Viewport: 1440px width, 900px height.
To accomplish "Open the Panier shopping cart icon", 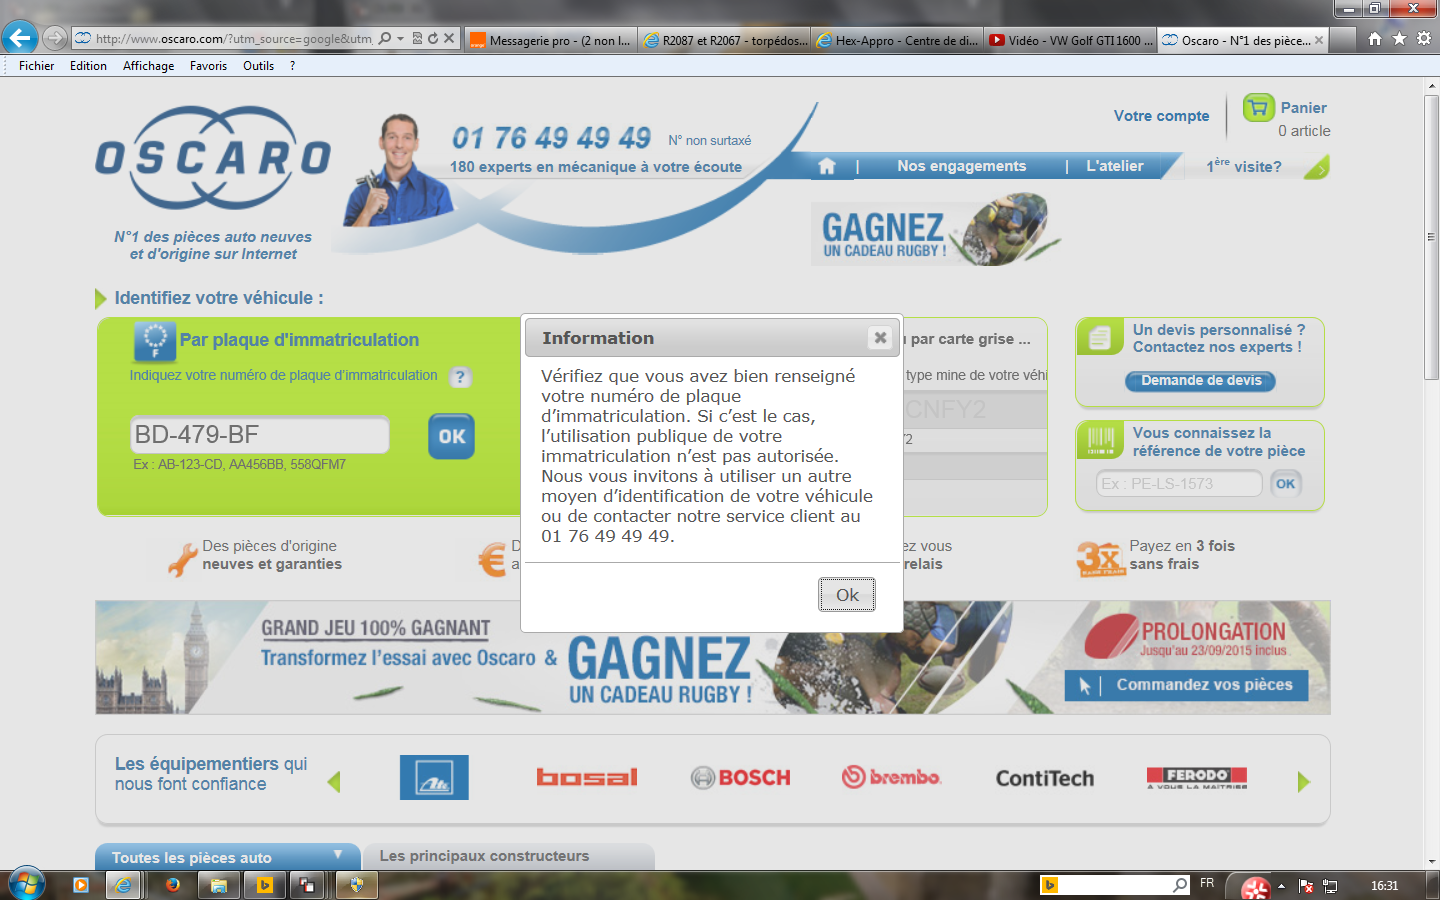I will click(1258, 108).
